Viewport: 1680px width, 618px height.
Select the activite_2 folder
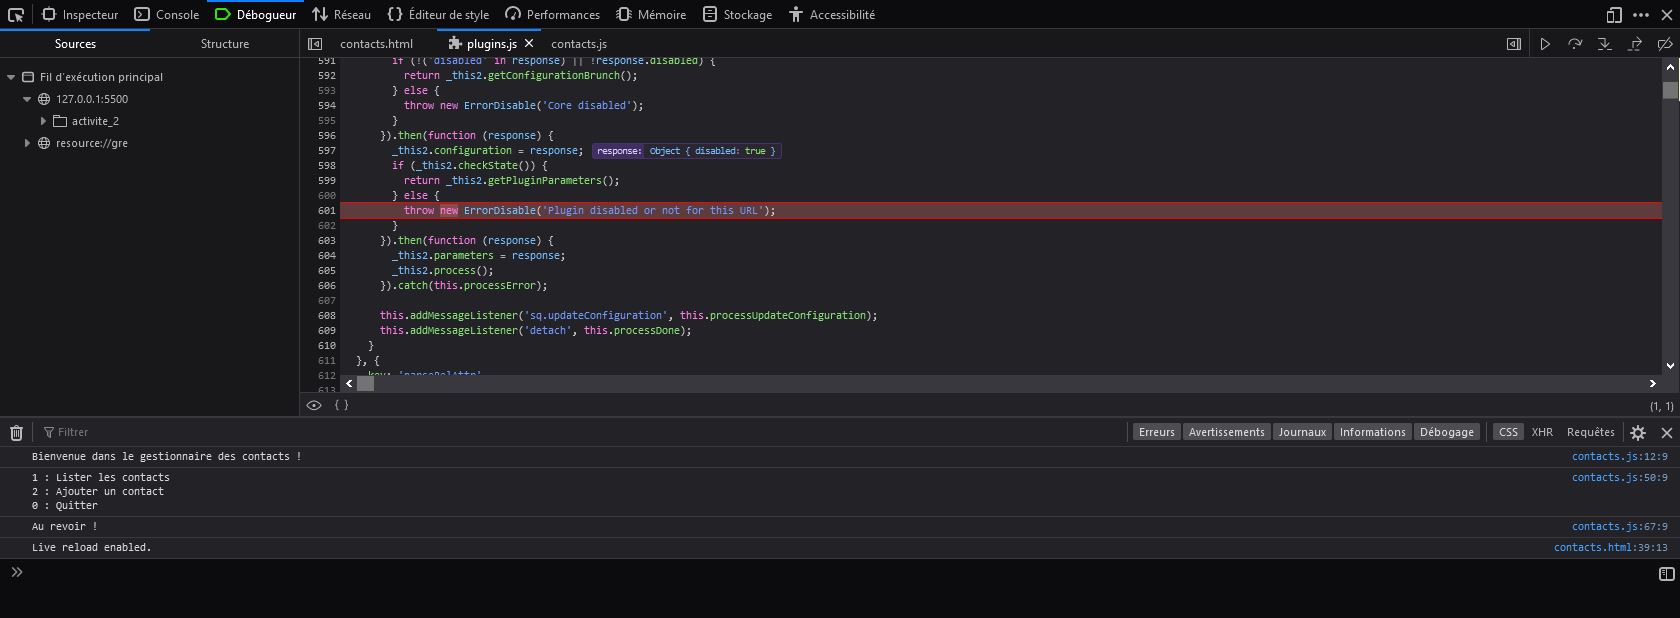point(95,121)
